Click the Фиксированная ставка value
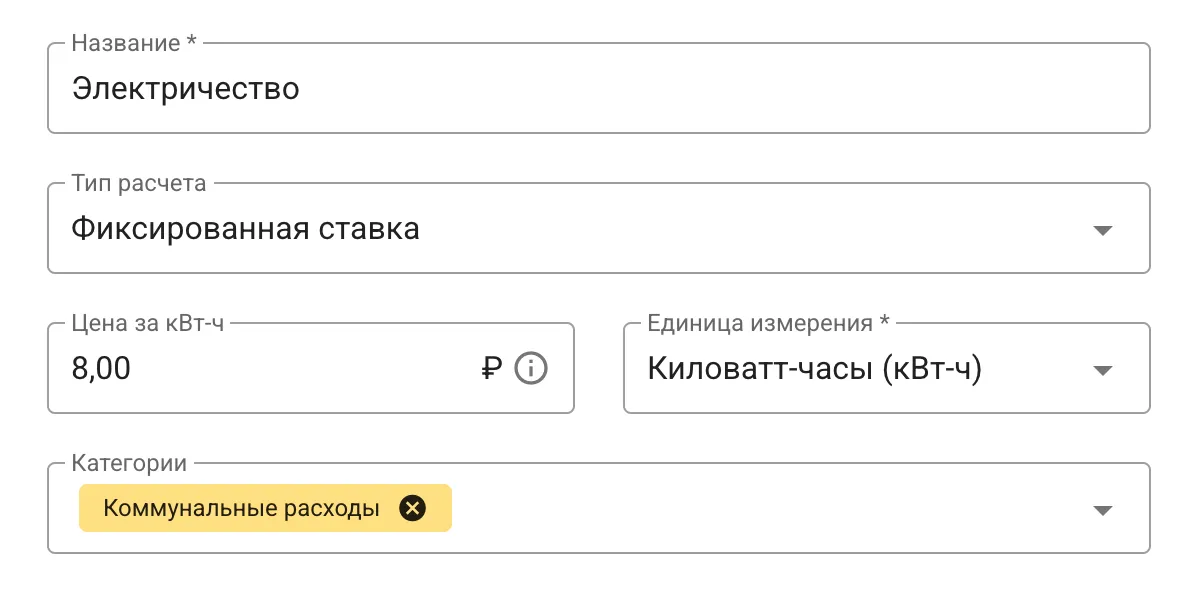The width and height of the screenshot is (1198, 602). coord(245,229)
